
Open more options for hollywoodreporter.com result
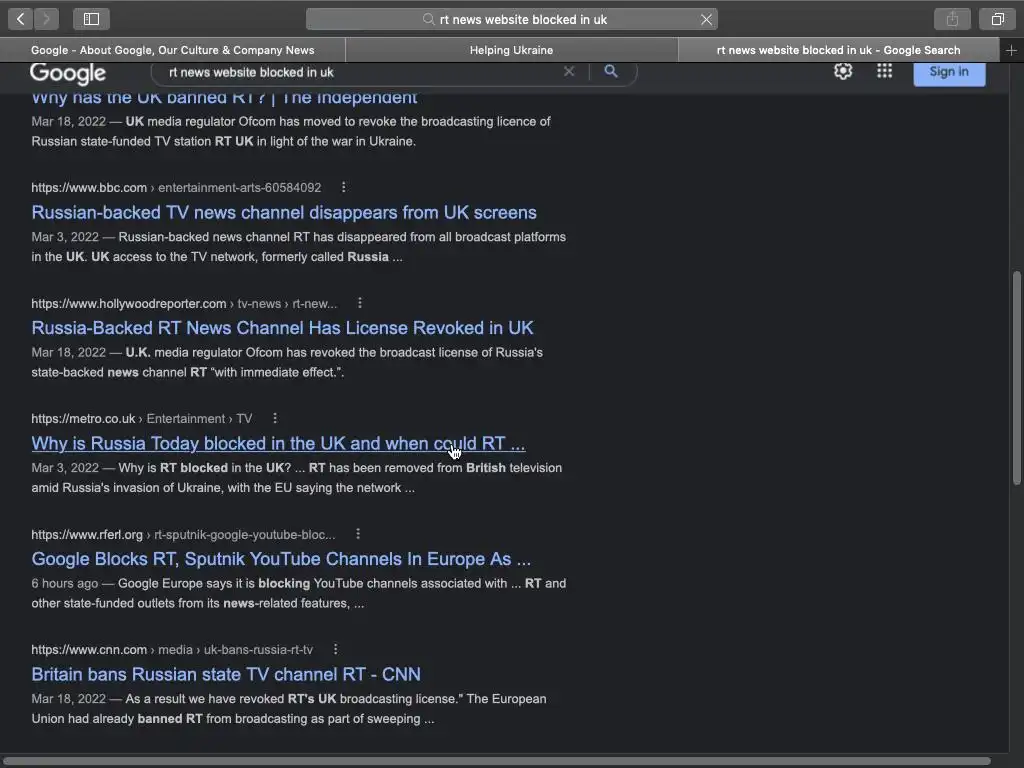point(360,303)
